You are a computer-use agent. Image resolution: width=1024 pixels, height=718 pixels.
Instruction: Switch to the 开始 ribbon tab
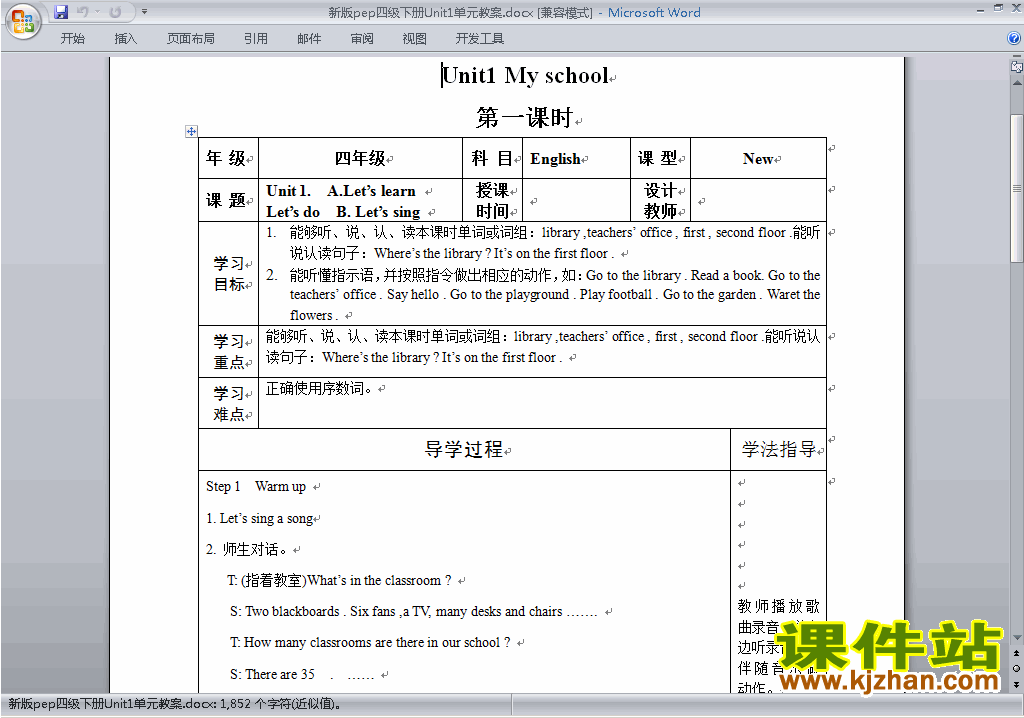pyautogui.click(x=72, y=39)
